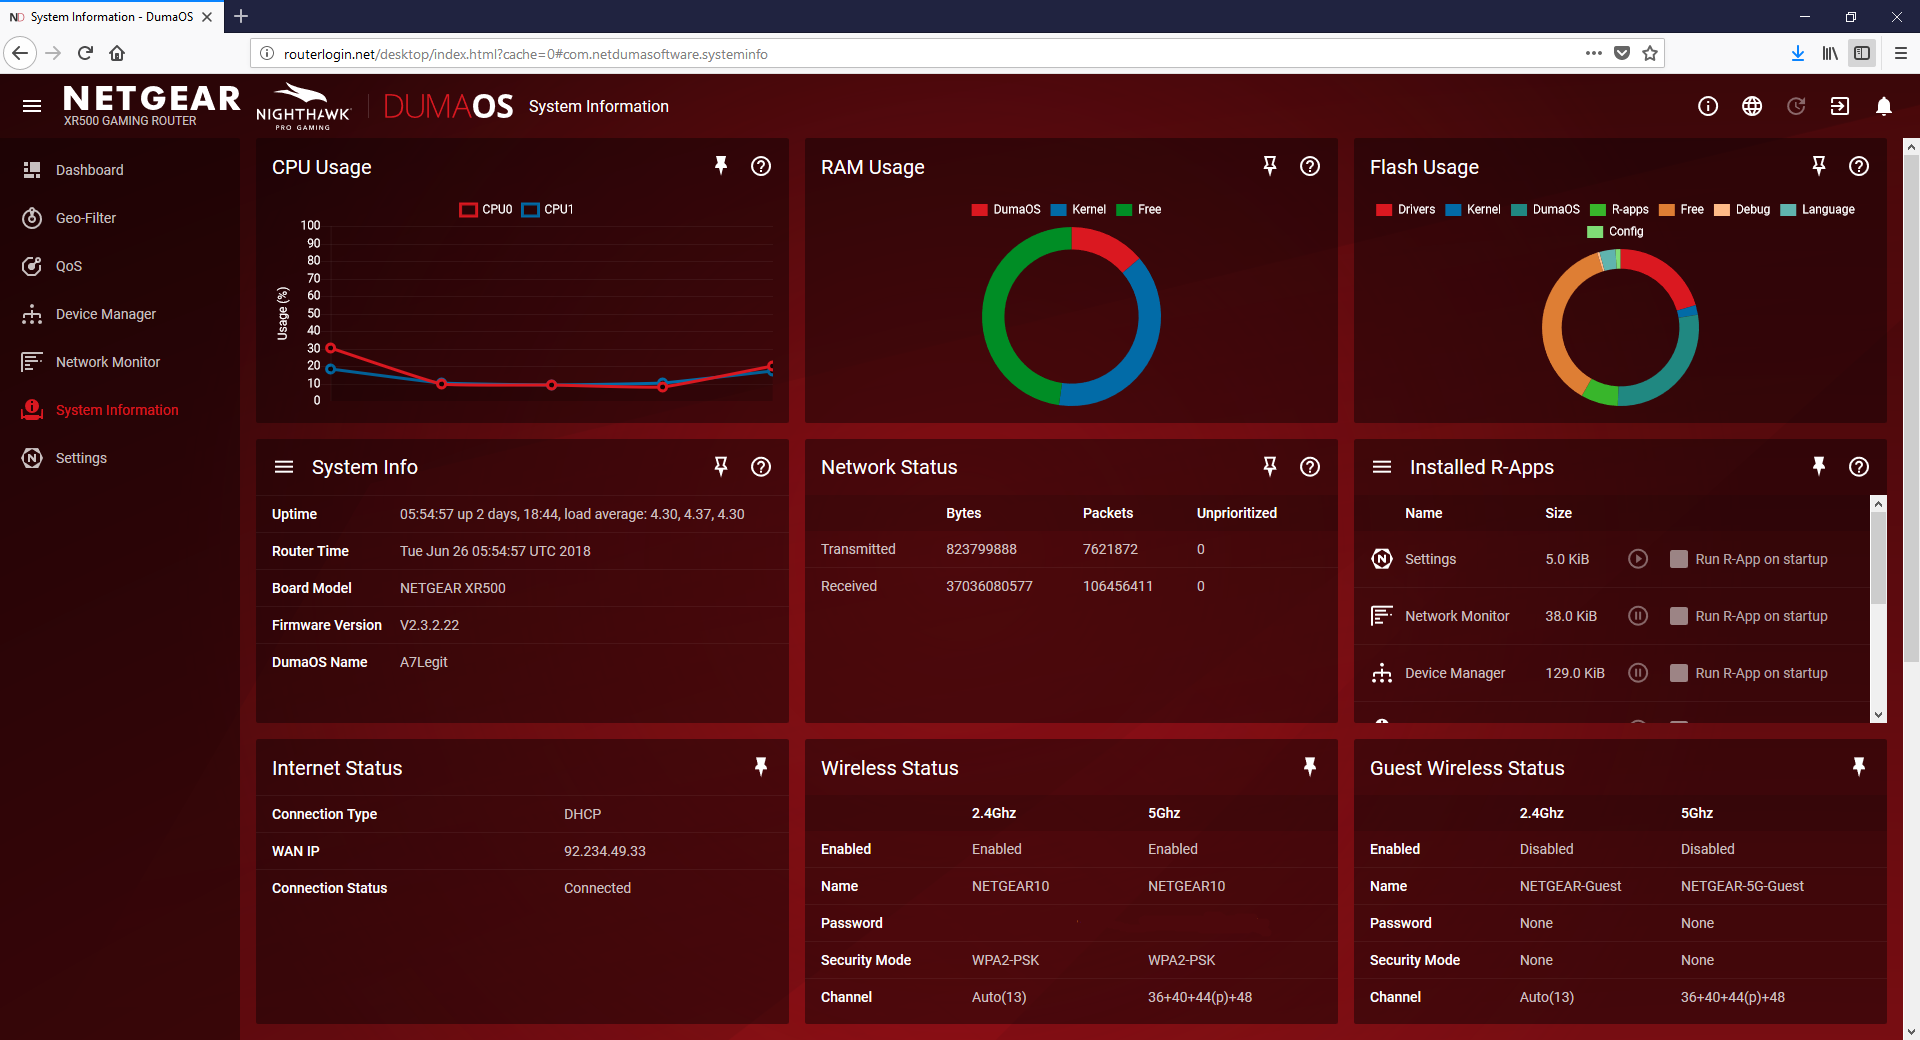Open System Info panel menu

(284, 467)
